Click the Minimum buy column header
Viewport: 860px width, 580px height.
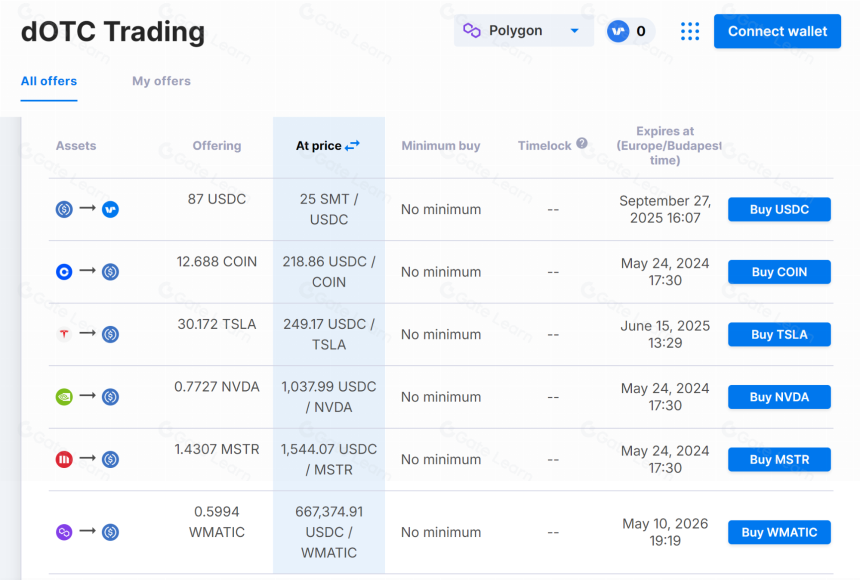tap(441, 146)
